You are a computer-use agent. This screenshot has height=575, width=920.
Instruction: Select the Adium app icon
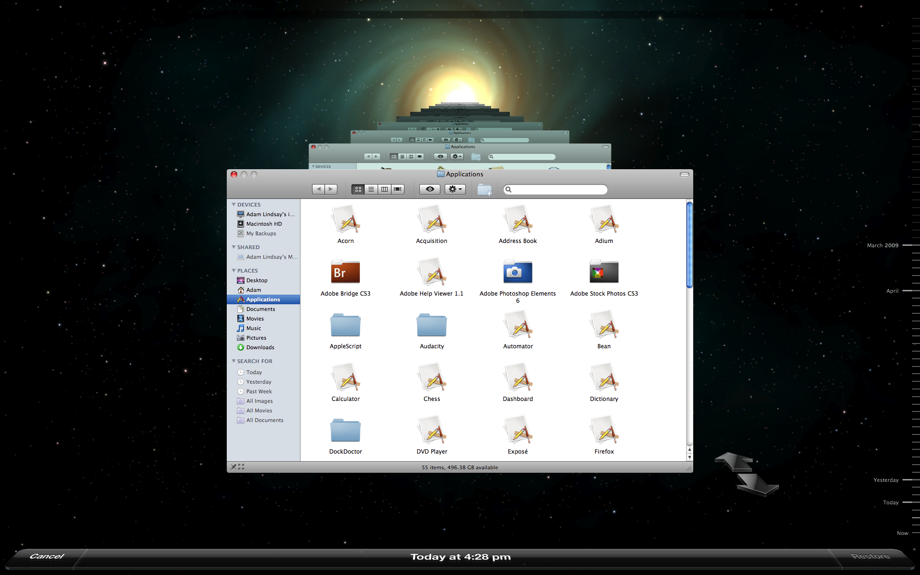tap(604, 220)
